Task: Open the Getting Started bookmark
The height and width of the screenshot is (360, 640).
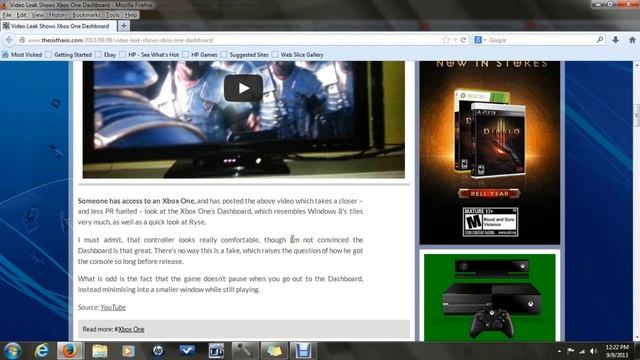Action: (x=69, y=55)
